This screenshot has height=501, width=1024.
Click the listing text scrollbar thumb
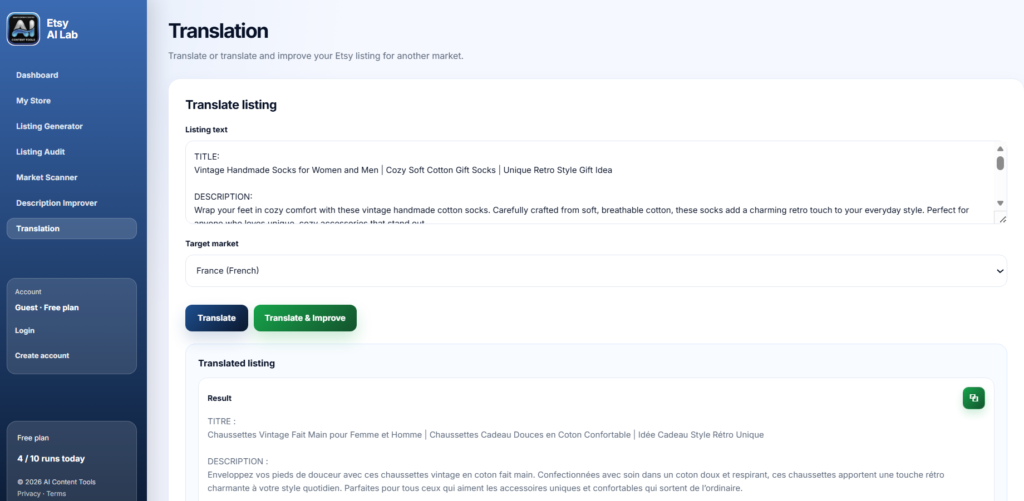1000,163
